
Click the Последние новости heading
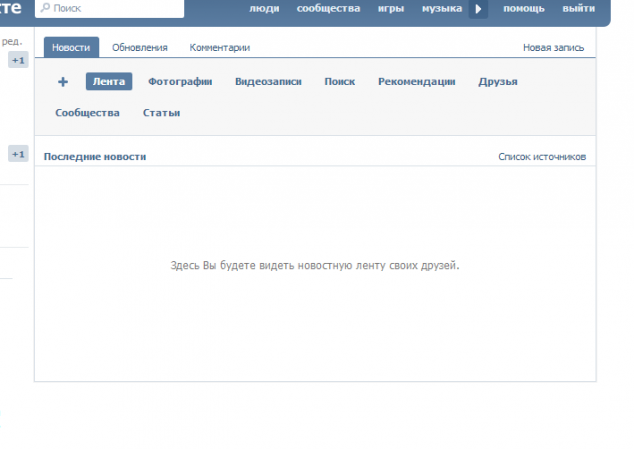95,157
